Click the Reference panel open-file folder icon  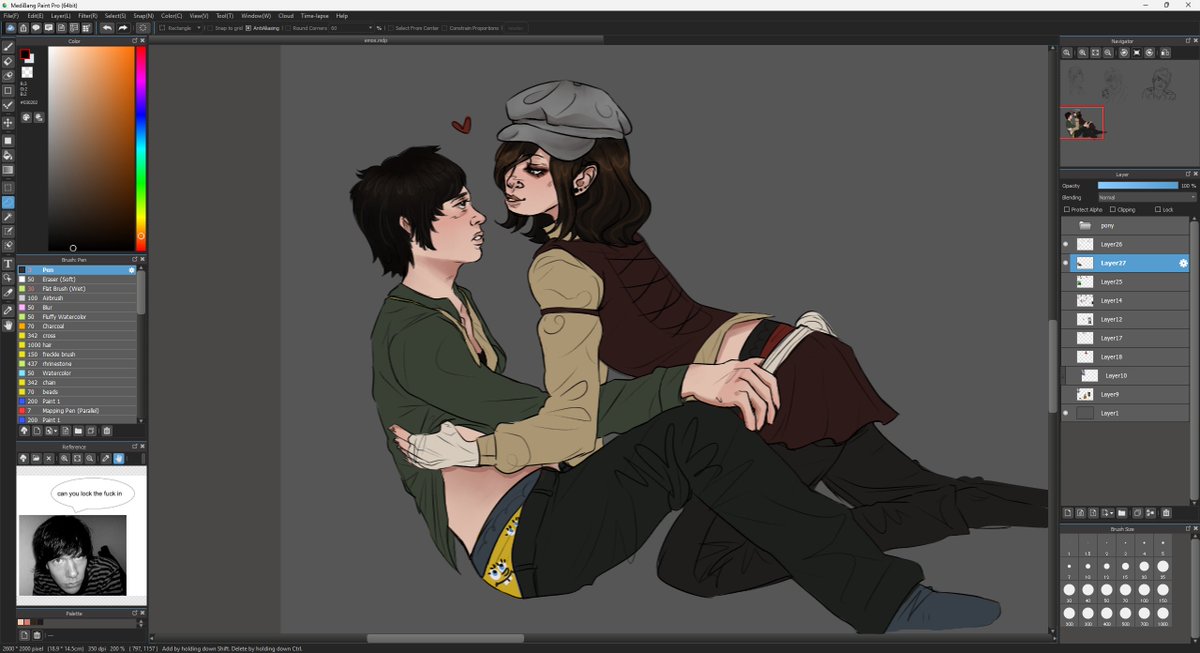pyautogui.click(x=35, y=458)
